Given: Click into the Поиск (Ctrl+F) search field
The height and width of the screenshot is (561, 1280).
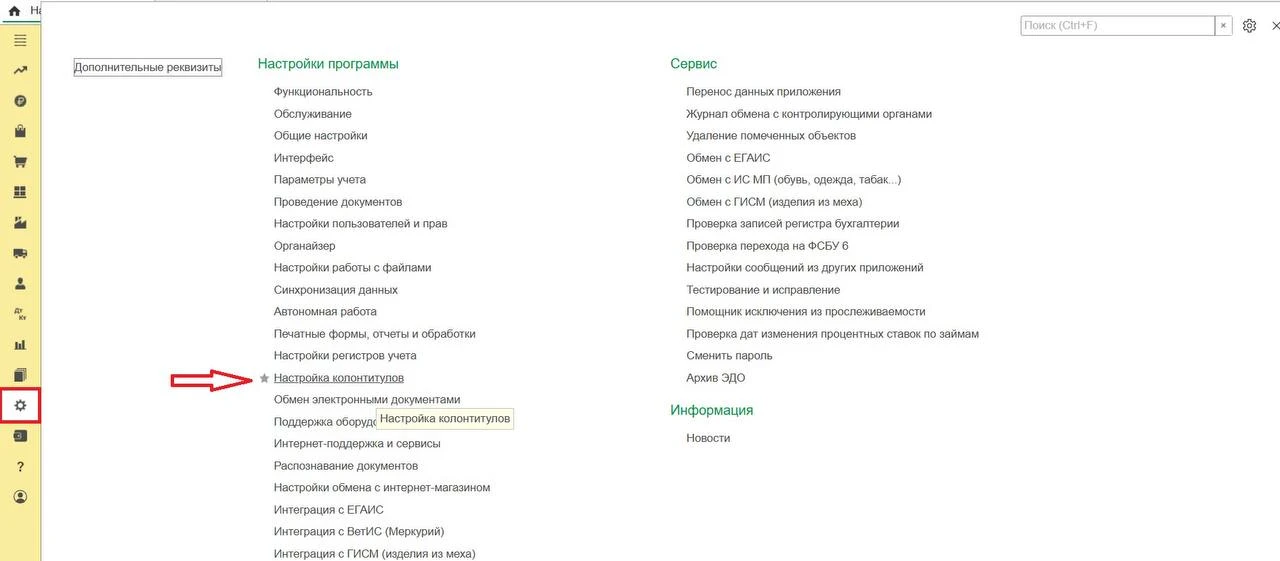Looking at the screenshot, I should pos(1118,26).
